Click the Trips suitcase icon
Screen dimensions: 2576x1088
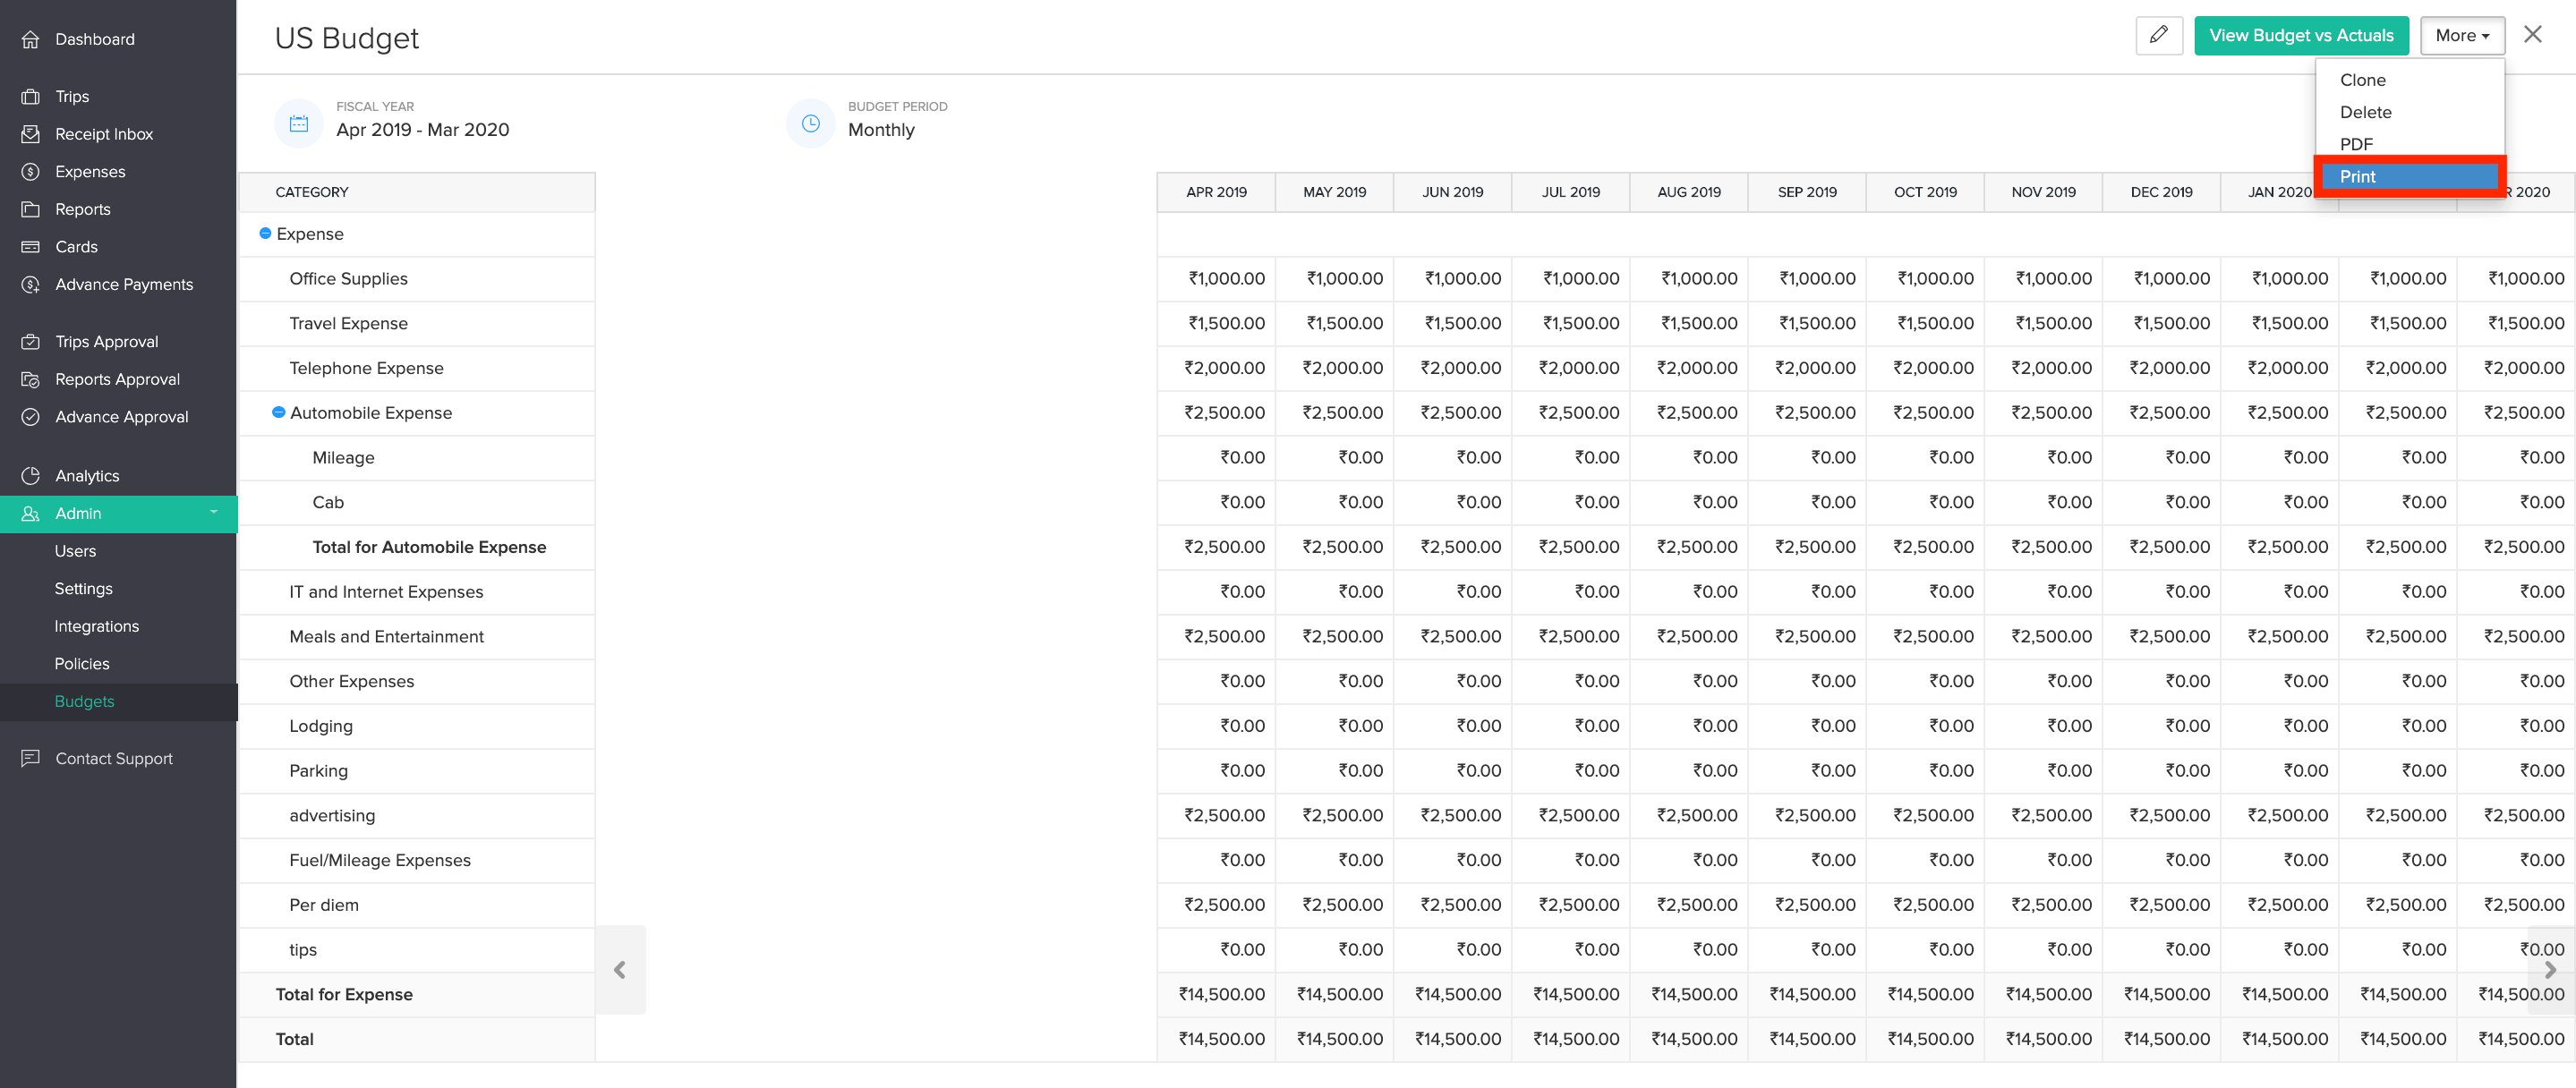pyautogui.click(x=31, y=96)
